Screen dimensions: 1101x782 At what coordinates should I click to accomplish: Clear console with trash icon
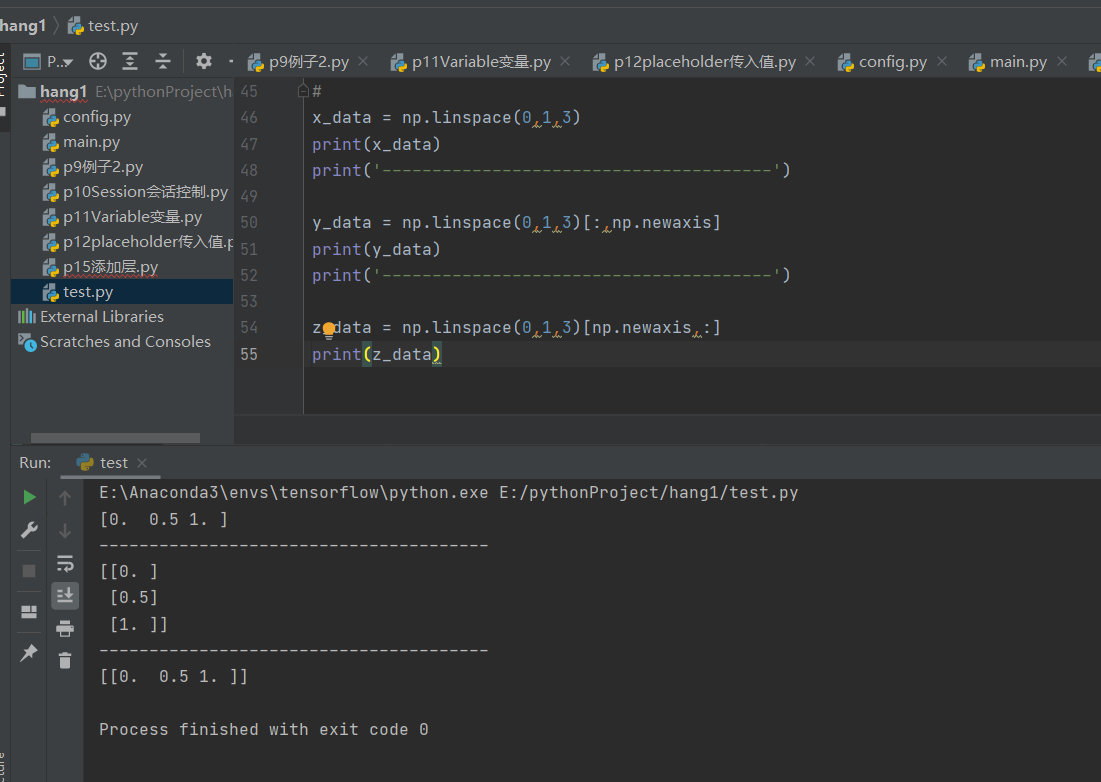pos(65,661)
